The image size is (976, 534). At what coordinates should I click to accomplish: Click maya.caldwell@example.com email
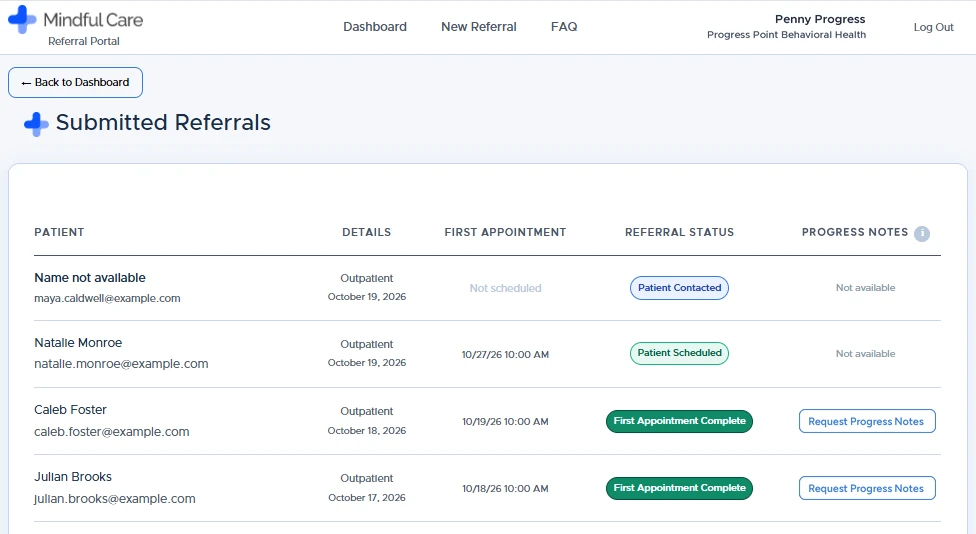click(x=107, y=298)
